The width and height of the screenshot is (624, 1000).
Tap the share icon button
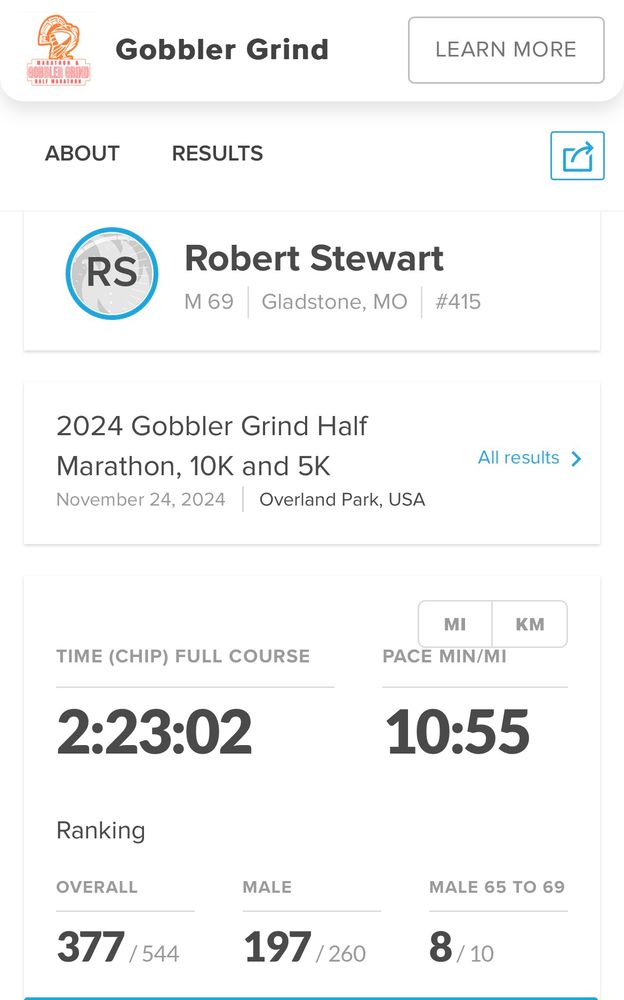tap(577, 156)
